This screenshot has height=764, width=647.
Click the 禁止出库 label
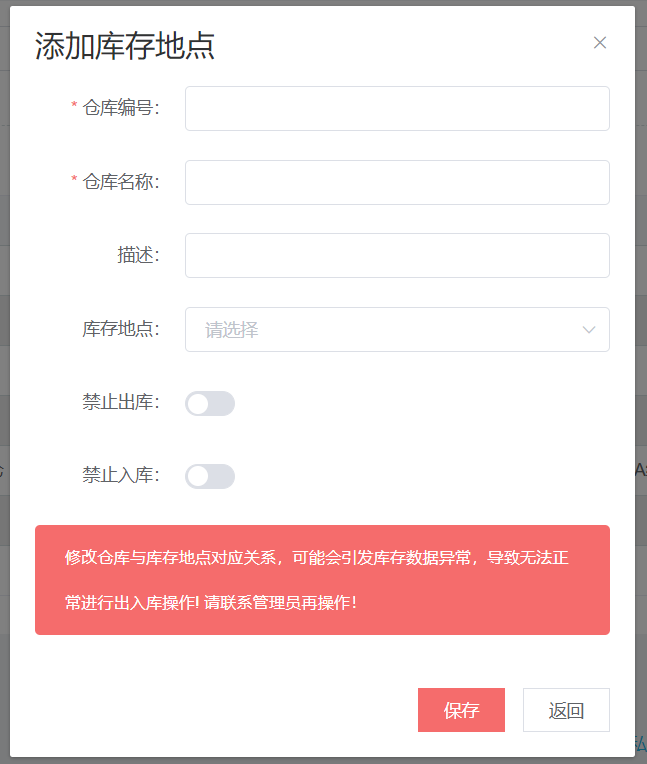[x=121, y=403]
